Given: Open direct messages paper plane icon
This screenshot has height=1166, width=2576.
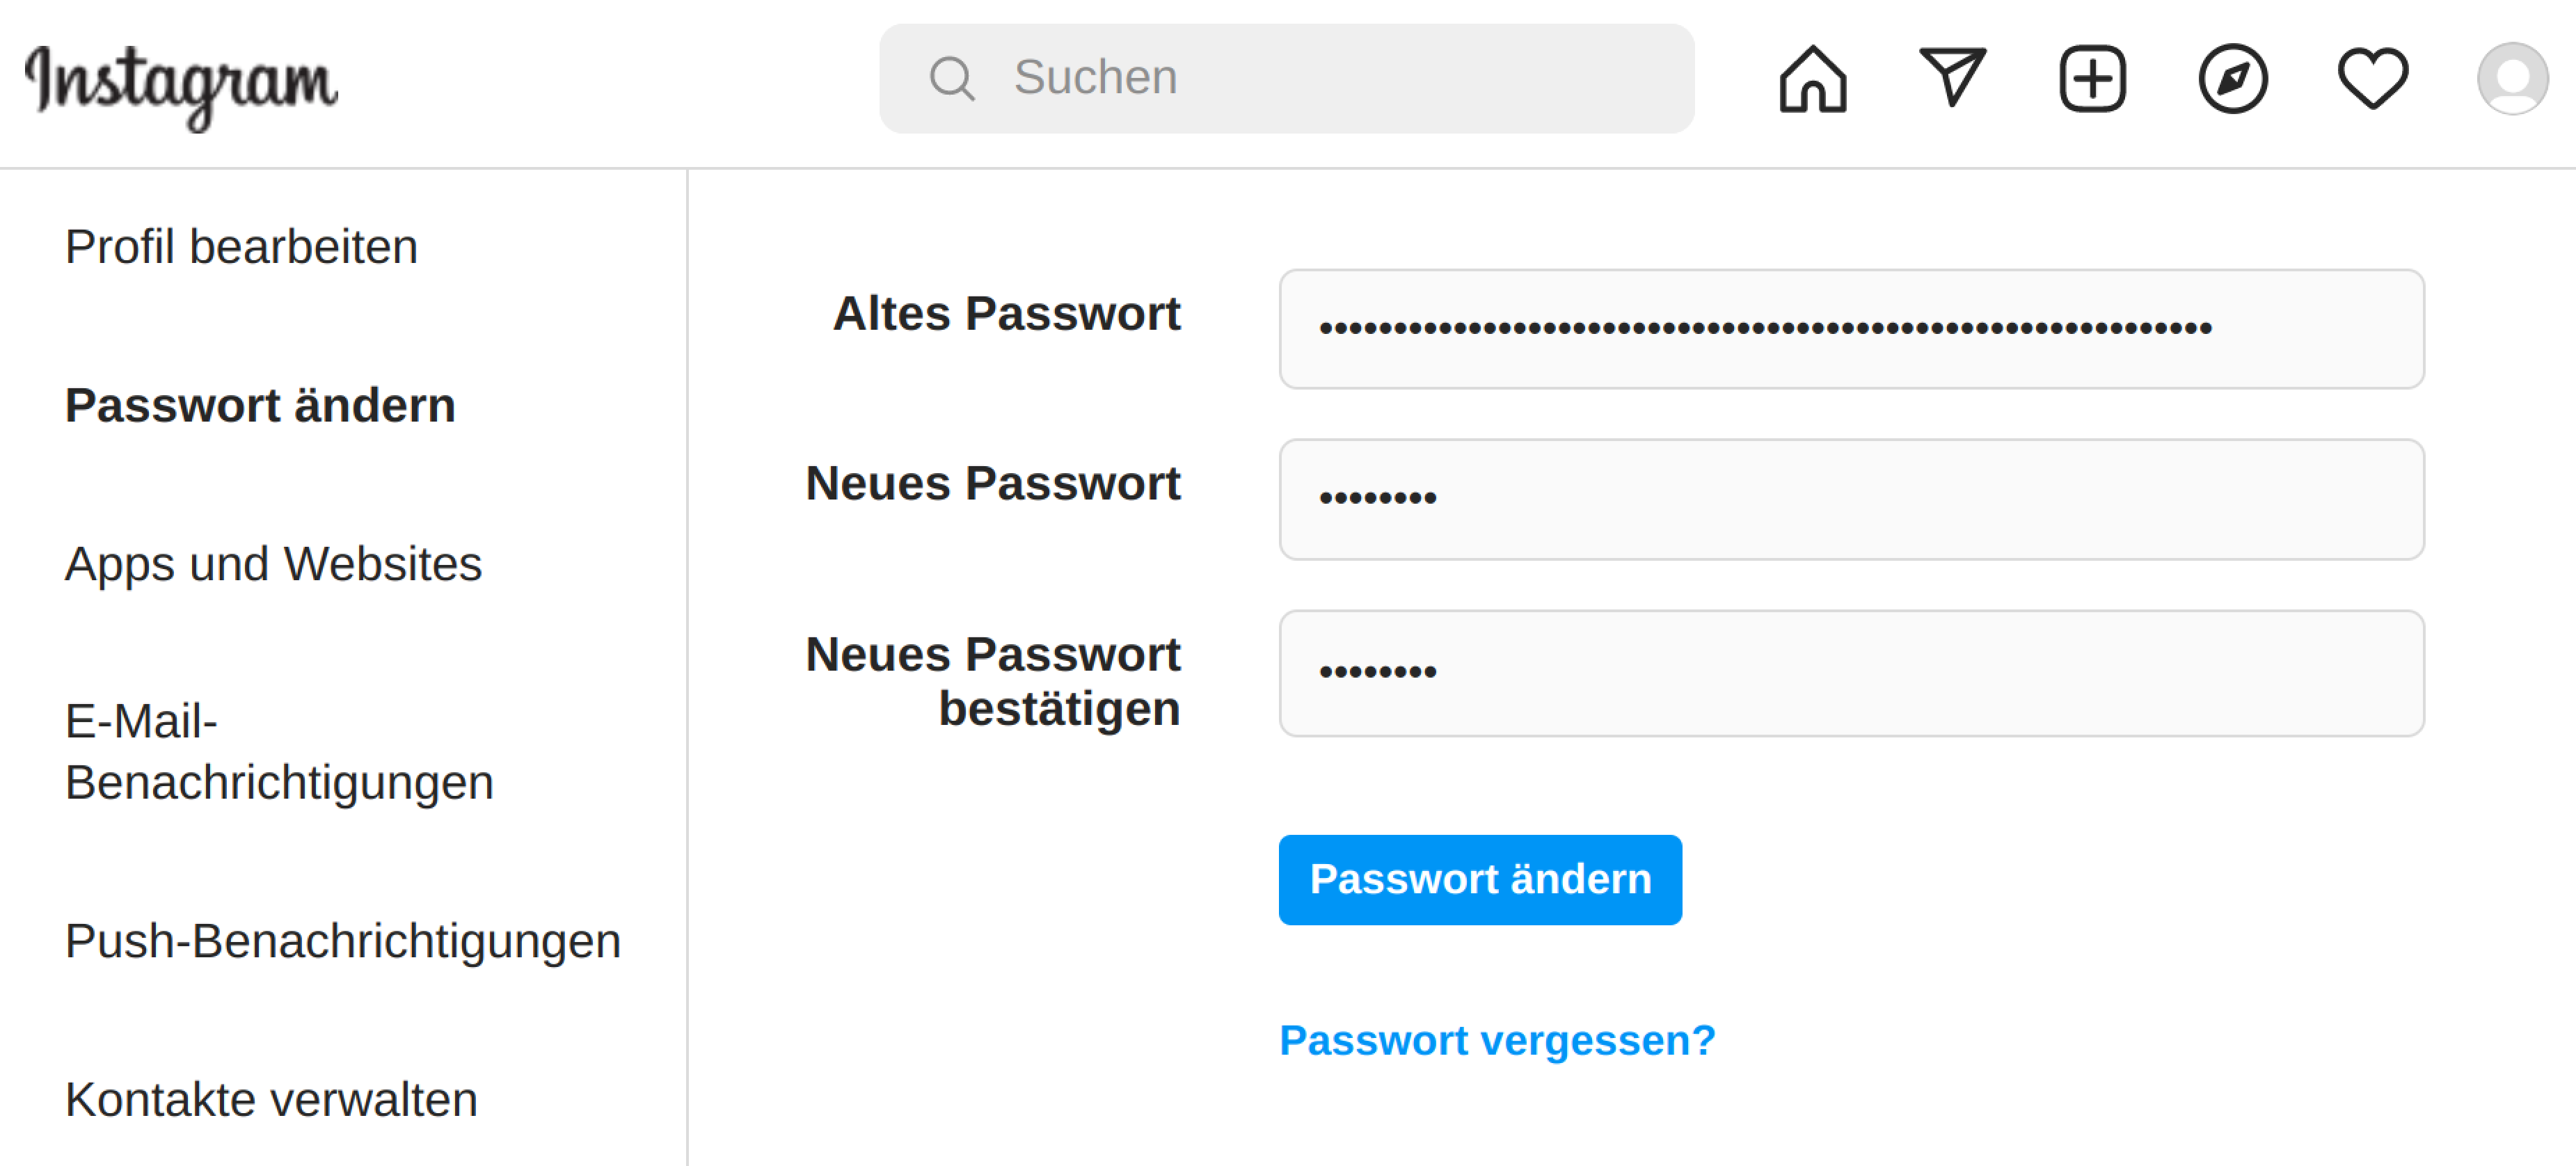Looking at the screenshot, I should 1951,77.
